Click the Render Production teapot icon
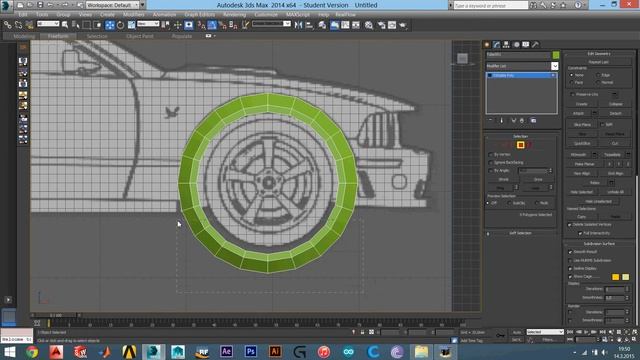This screenshot has height=360, width=640. (403, 25)
